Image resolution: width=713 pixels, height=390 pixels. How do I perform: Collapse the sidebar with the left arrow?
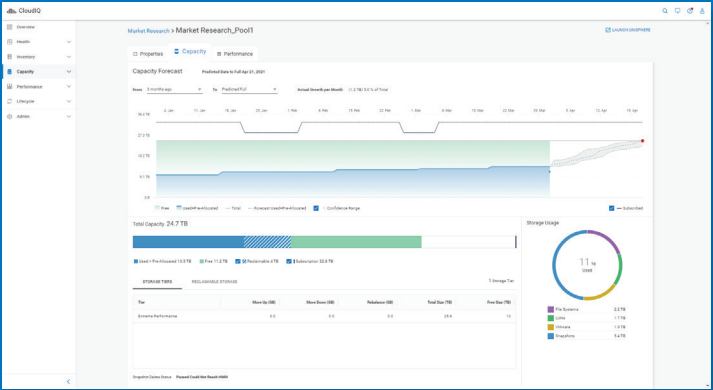(69, 381)
